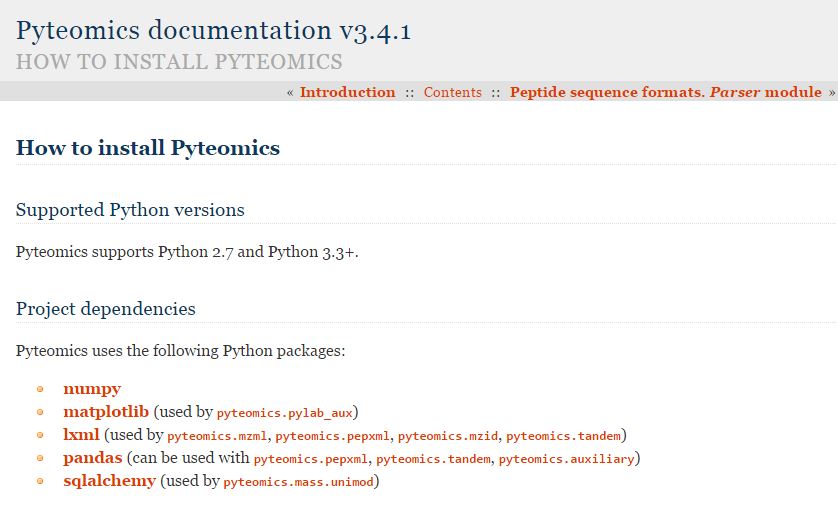Go to the Contents page link
The height and width of the screenshot is (505, 838).
pyautogui.click(x=453, y=92)
